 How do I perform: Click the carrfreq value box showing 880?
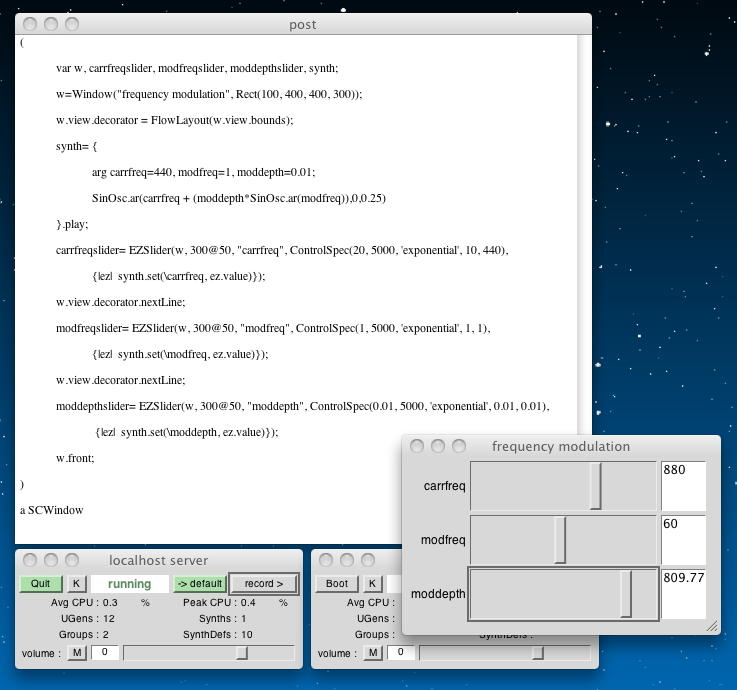(683, 486)
